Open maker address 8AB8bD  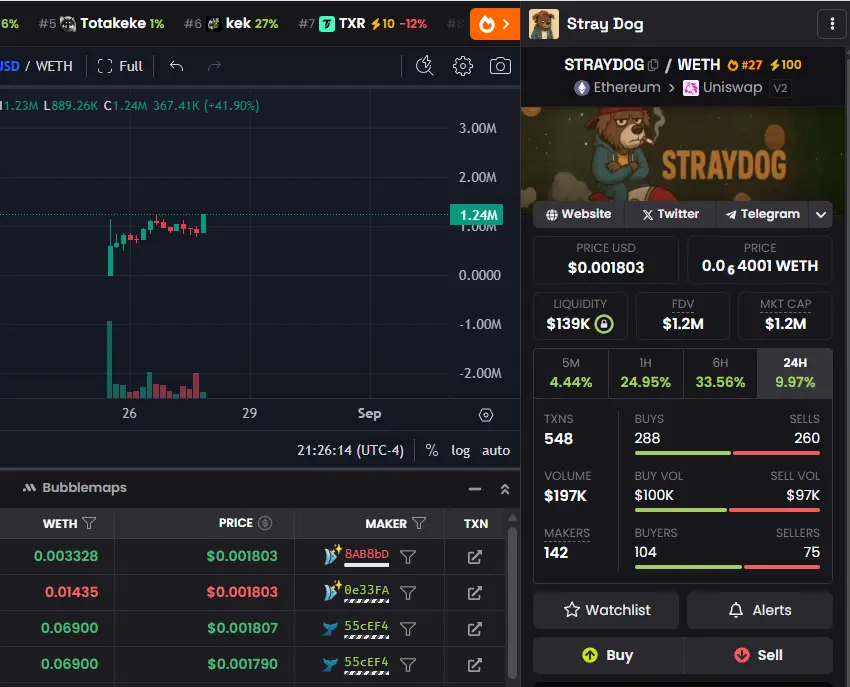tap(367, 554)
